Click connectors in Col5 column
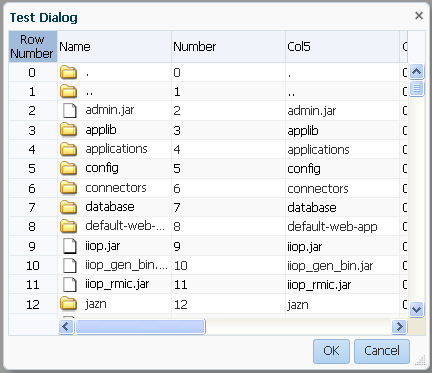This screenshot has width=432, height=373. 318,189
